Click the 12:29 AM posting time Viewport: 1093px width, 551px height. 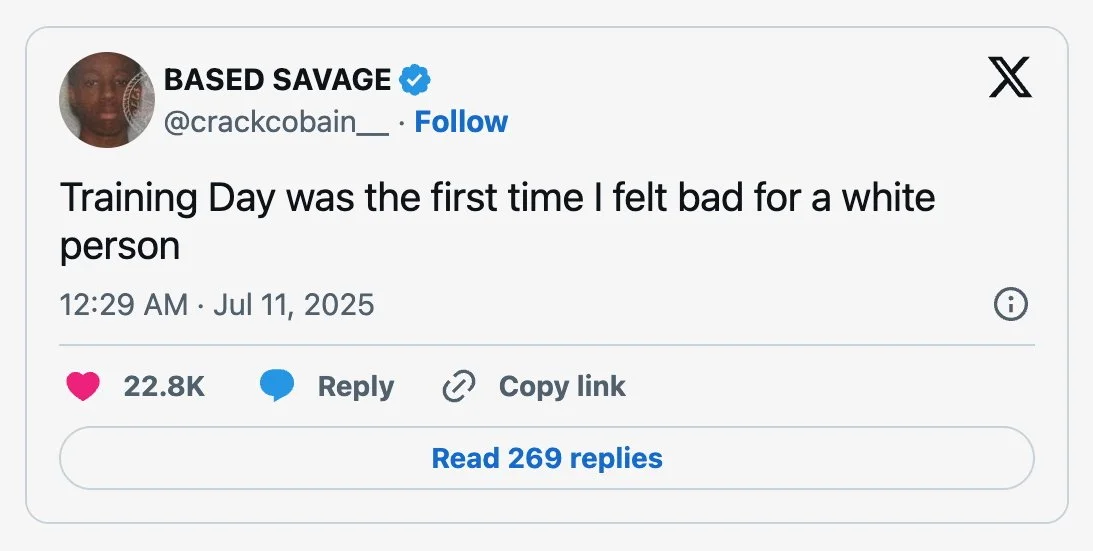(123, 304)
